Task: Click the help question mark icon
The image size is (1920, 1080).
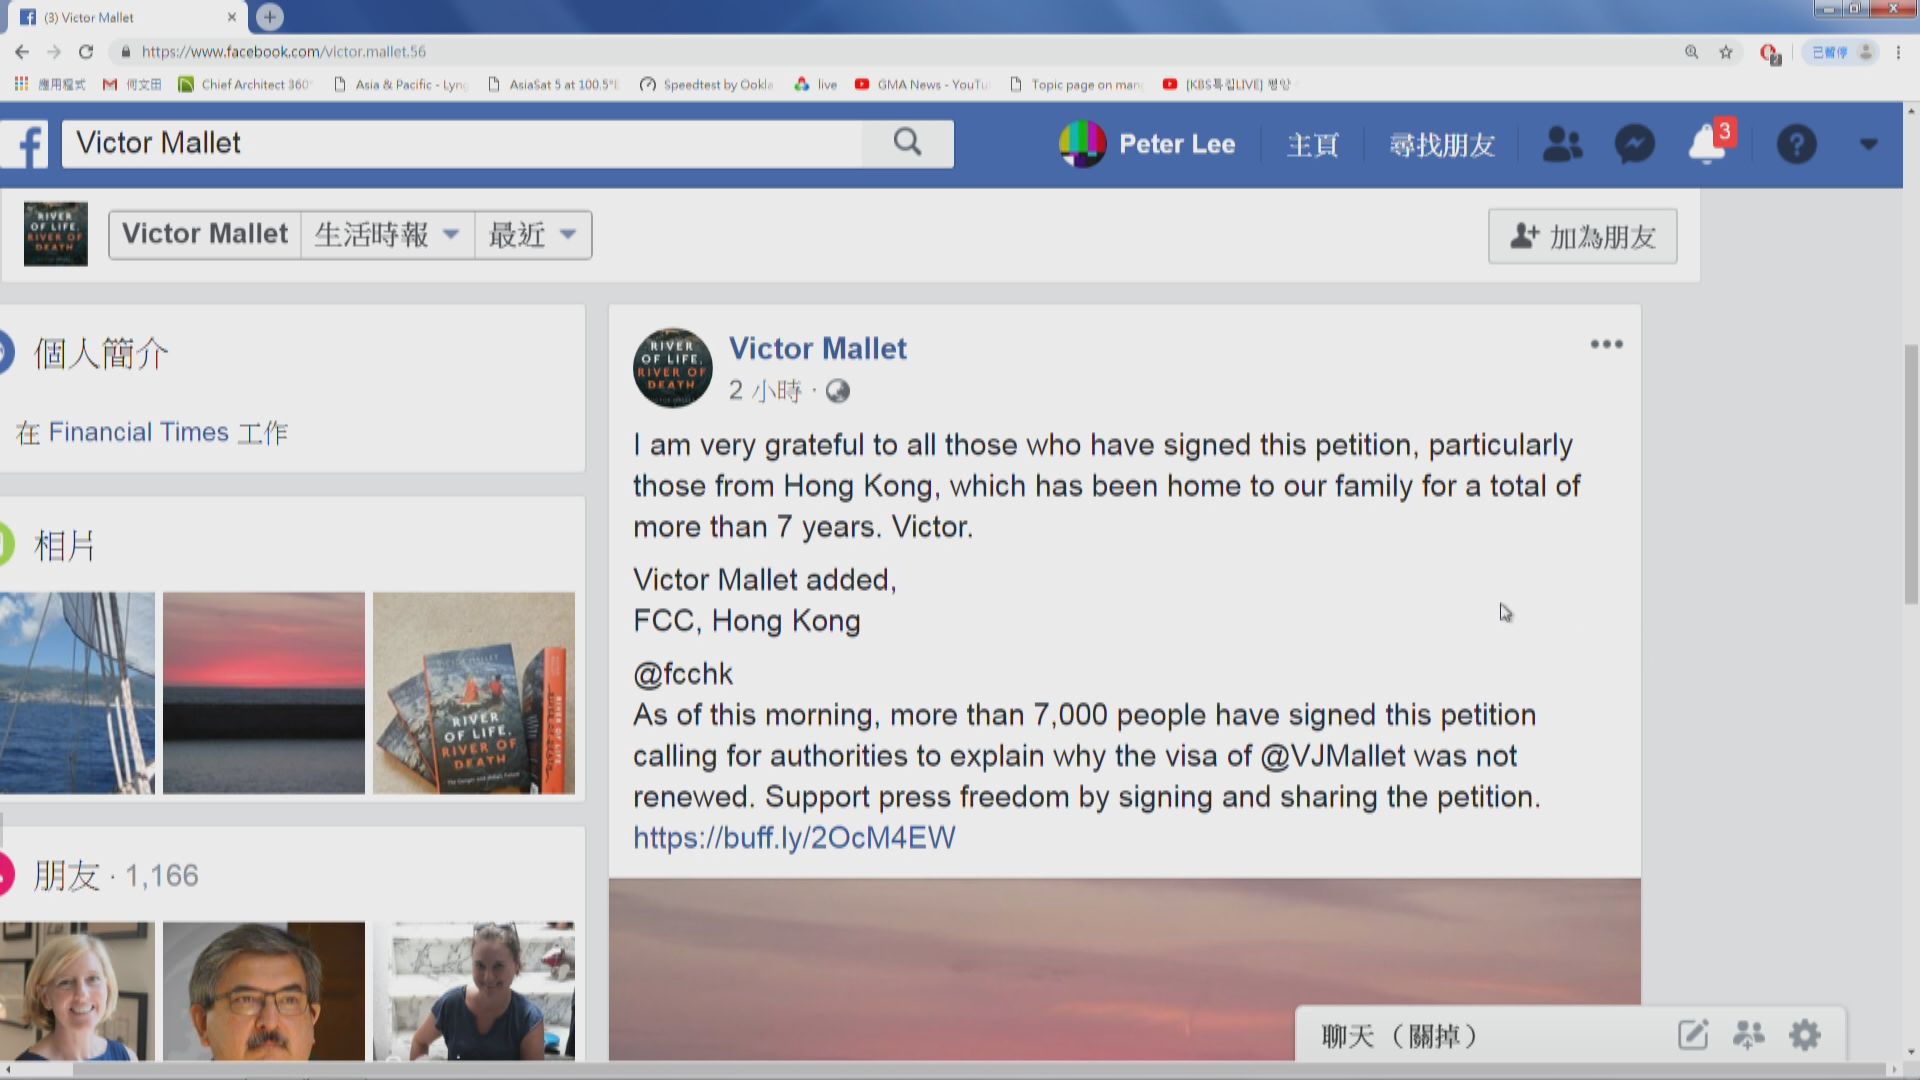Action: (1796, 145)
